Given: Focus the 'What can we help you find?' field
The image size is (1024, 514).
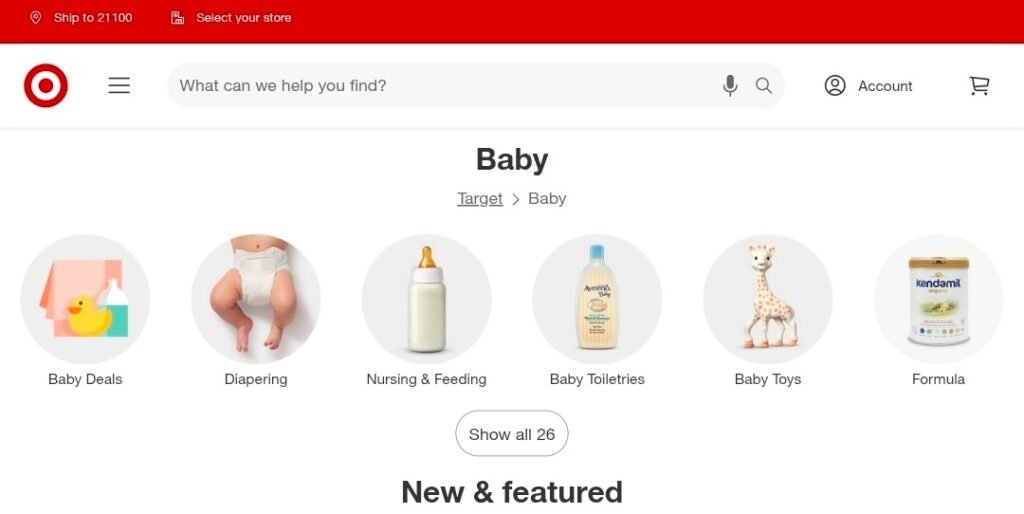Looking at the screenshot, I should pyautogui.click(x=444, y=86).
